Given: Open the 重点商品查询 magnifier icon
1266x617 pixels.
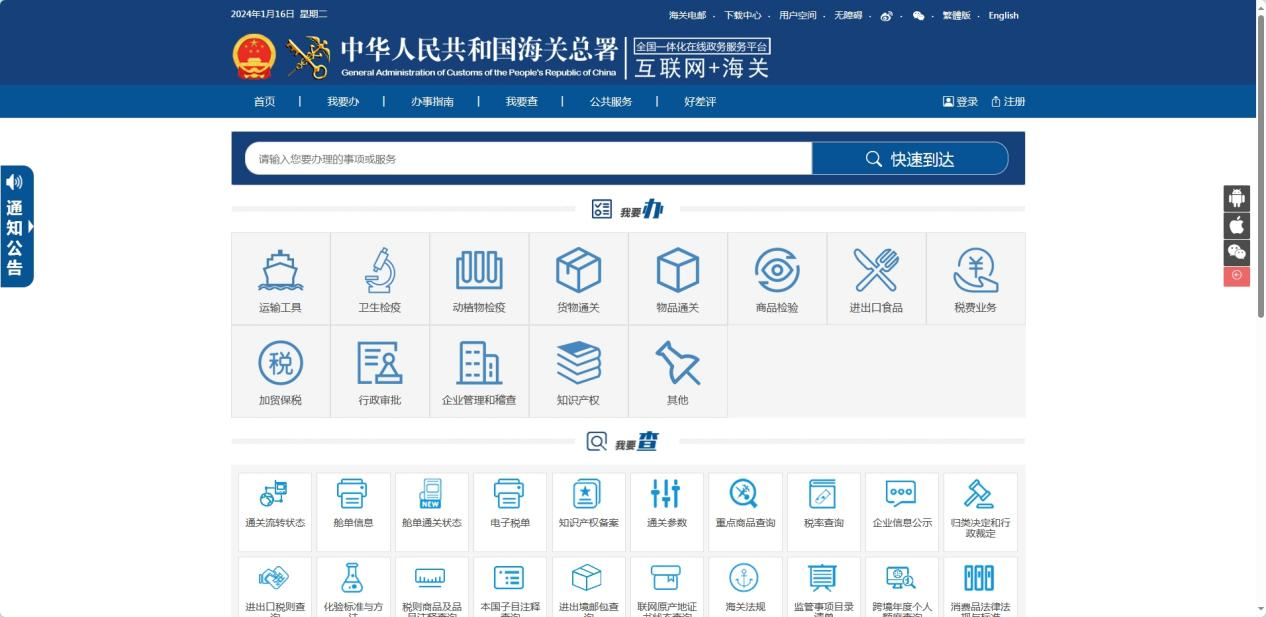Looking at the screenshot, I should 744,494.
